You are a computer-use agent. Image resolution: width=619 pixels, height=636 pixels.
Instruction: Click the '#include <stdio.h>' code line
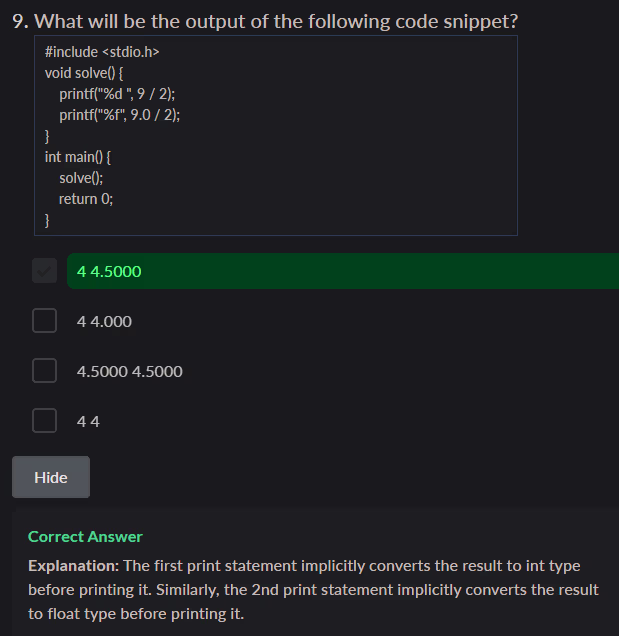tap(102, 51)
